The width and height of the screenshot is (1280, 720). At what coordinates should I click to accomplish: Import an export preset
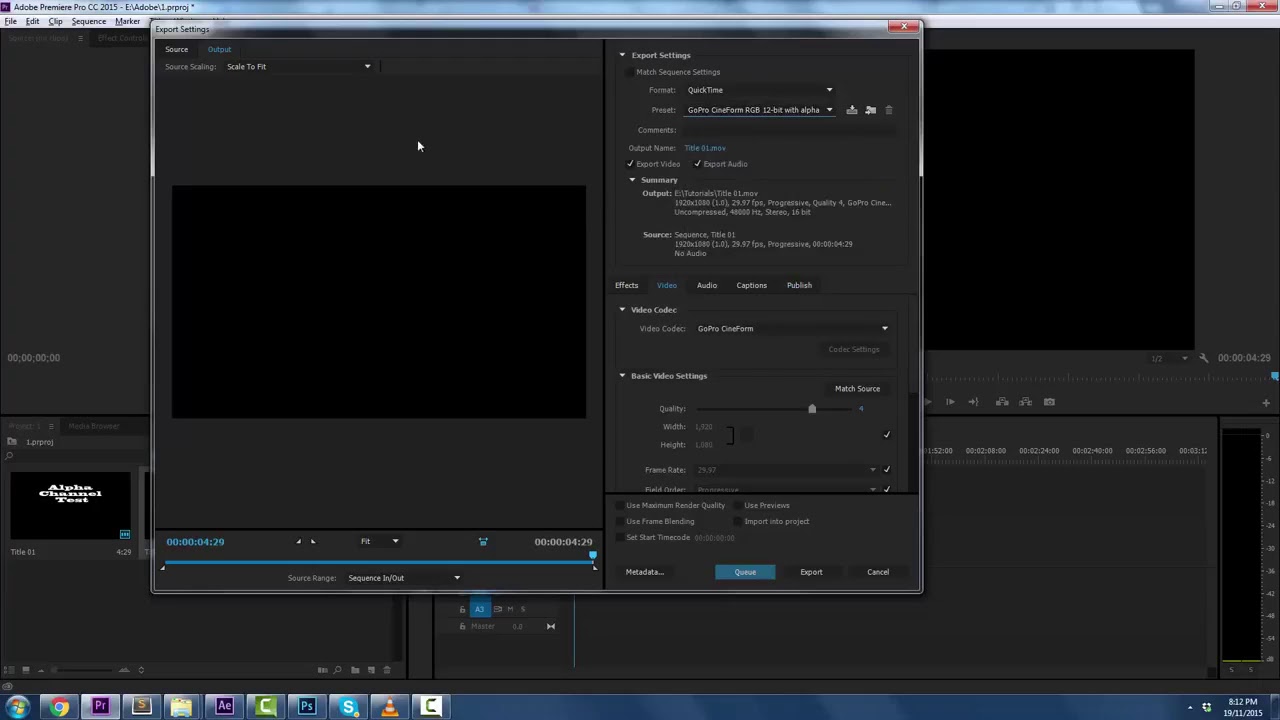[870, 110]
